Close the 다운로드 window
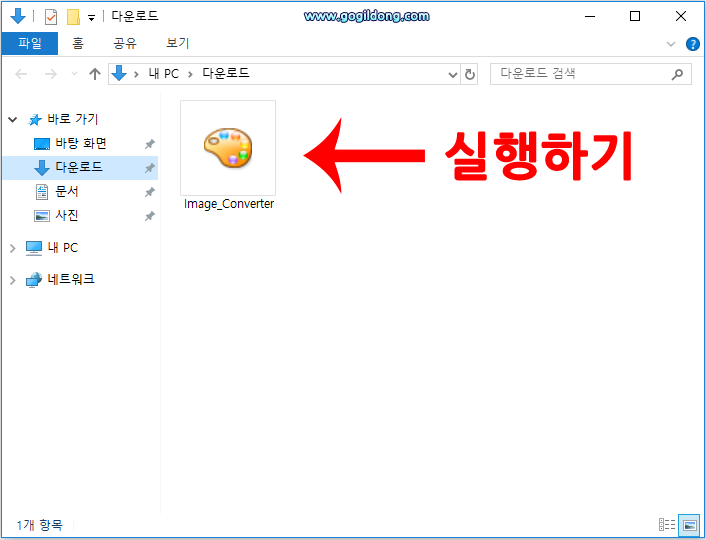Image resolution: width=706 pixels, height=540 pixels. click(x=681, y=17)
